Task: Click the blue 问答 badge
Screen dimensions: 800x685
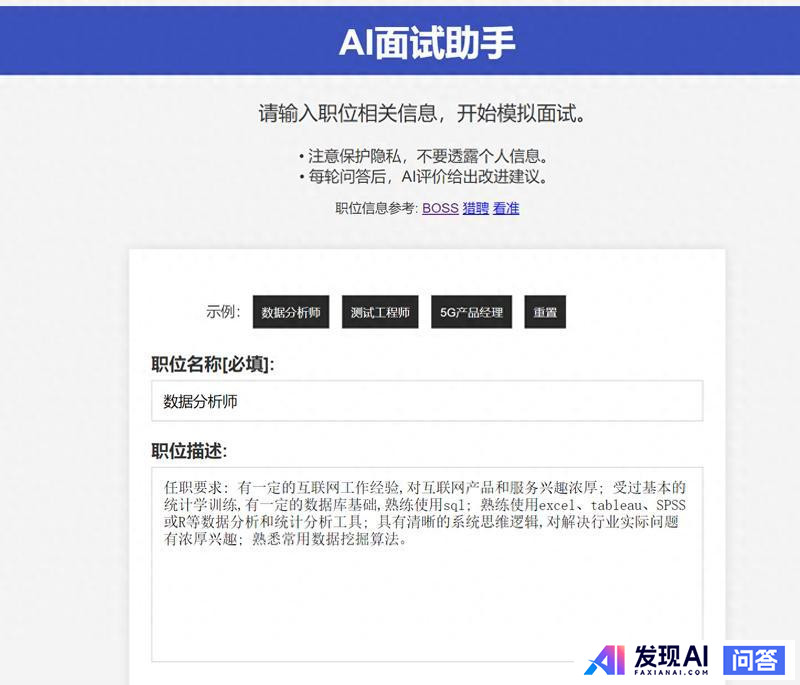Action: point(755,659)
